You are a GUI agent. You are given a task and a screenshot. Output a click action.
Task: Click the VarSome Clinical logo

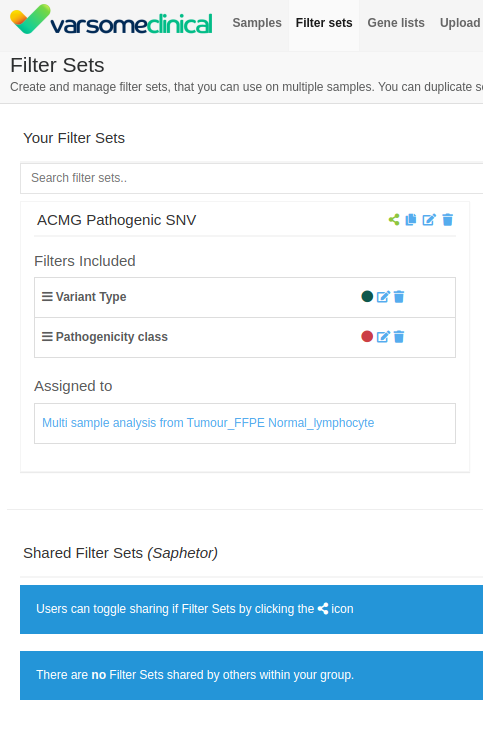point(111,20)
